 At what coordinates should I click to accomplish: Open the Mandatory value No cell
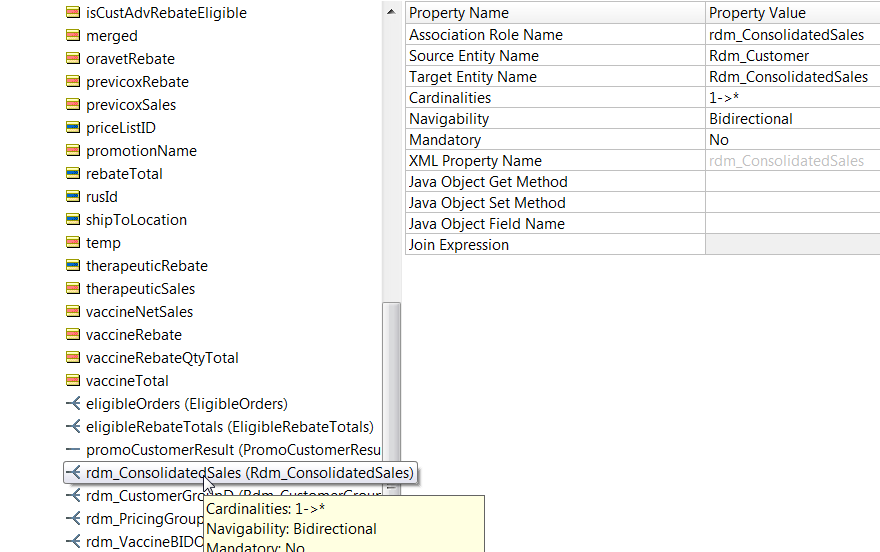click(x=792, y=140)
